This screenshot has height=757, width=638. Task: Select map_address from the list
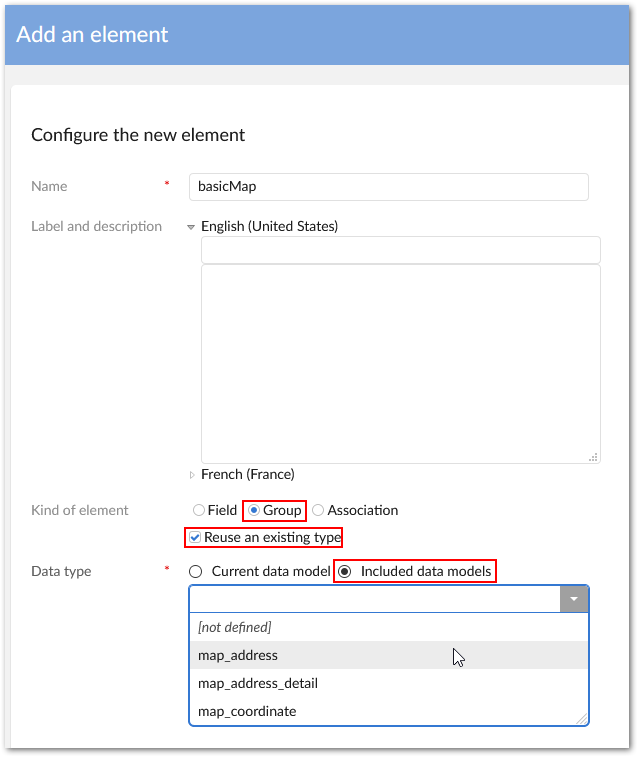238,655
